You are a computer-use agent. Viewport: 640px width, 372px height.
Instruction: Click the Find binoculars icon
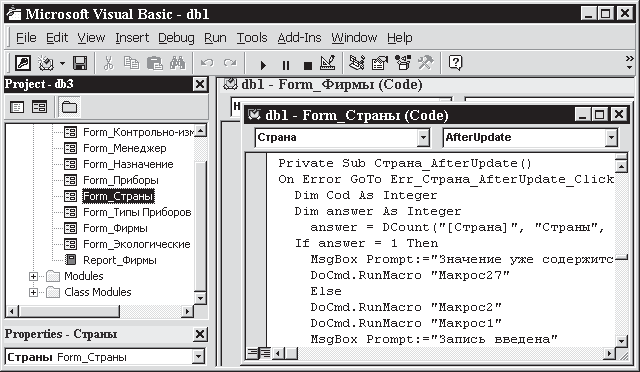coord(178,63)
